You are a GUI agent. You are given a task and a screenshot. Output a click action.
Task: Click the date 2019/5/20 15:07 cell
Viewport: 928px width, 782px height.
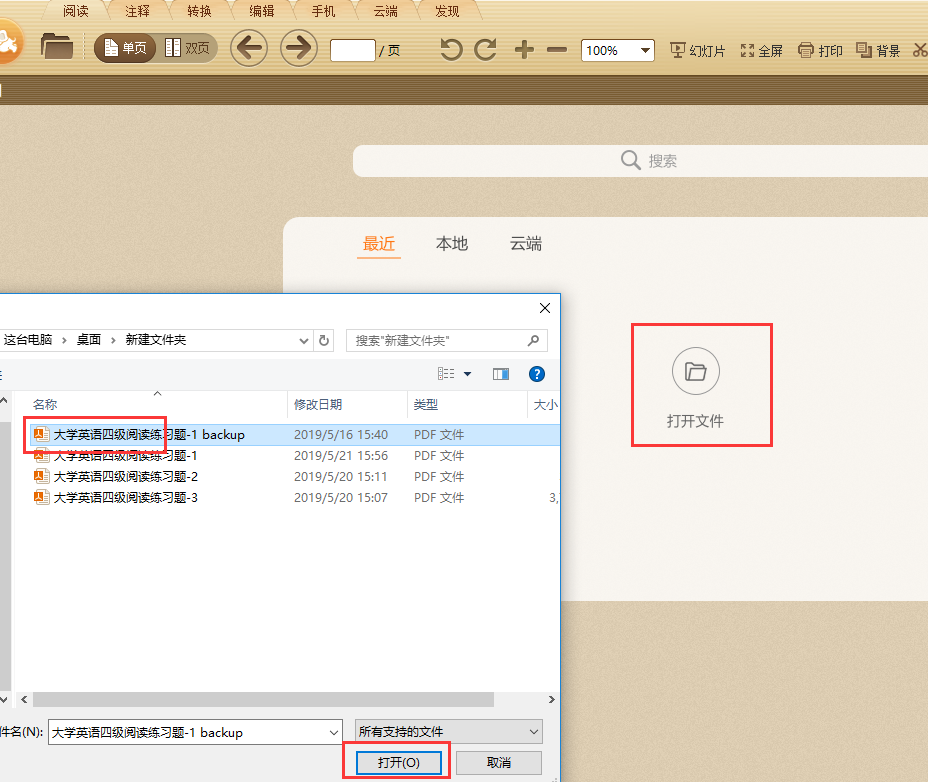[341, 497]
